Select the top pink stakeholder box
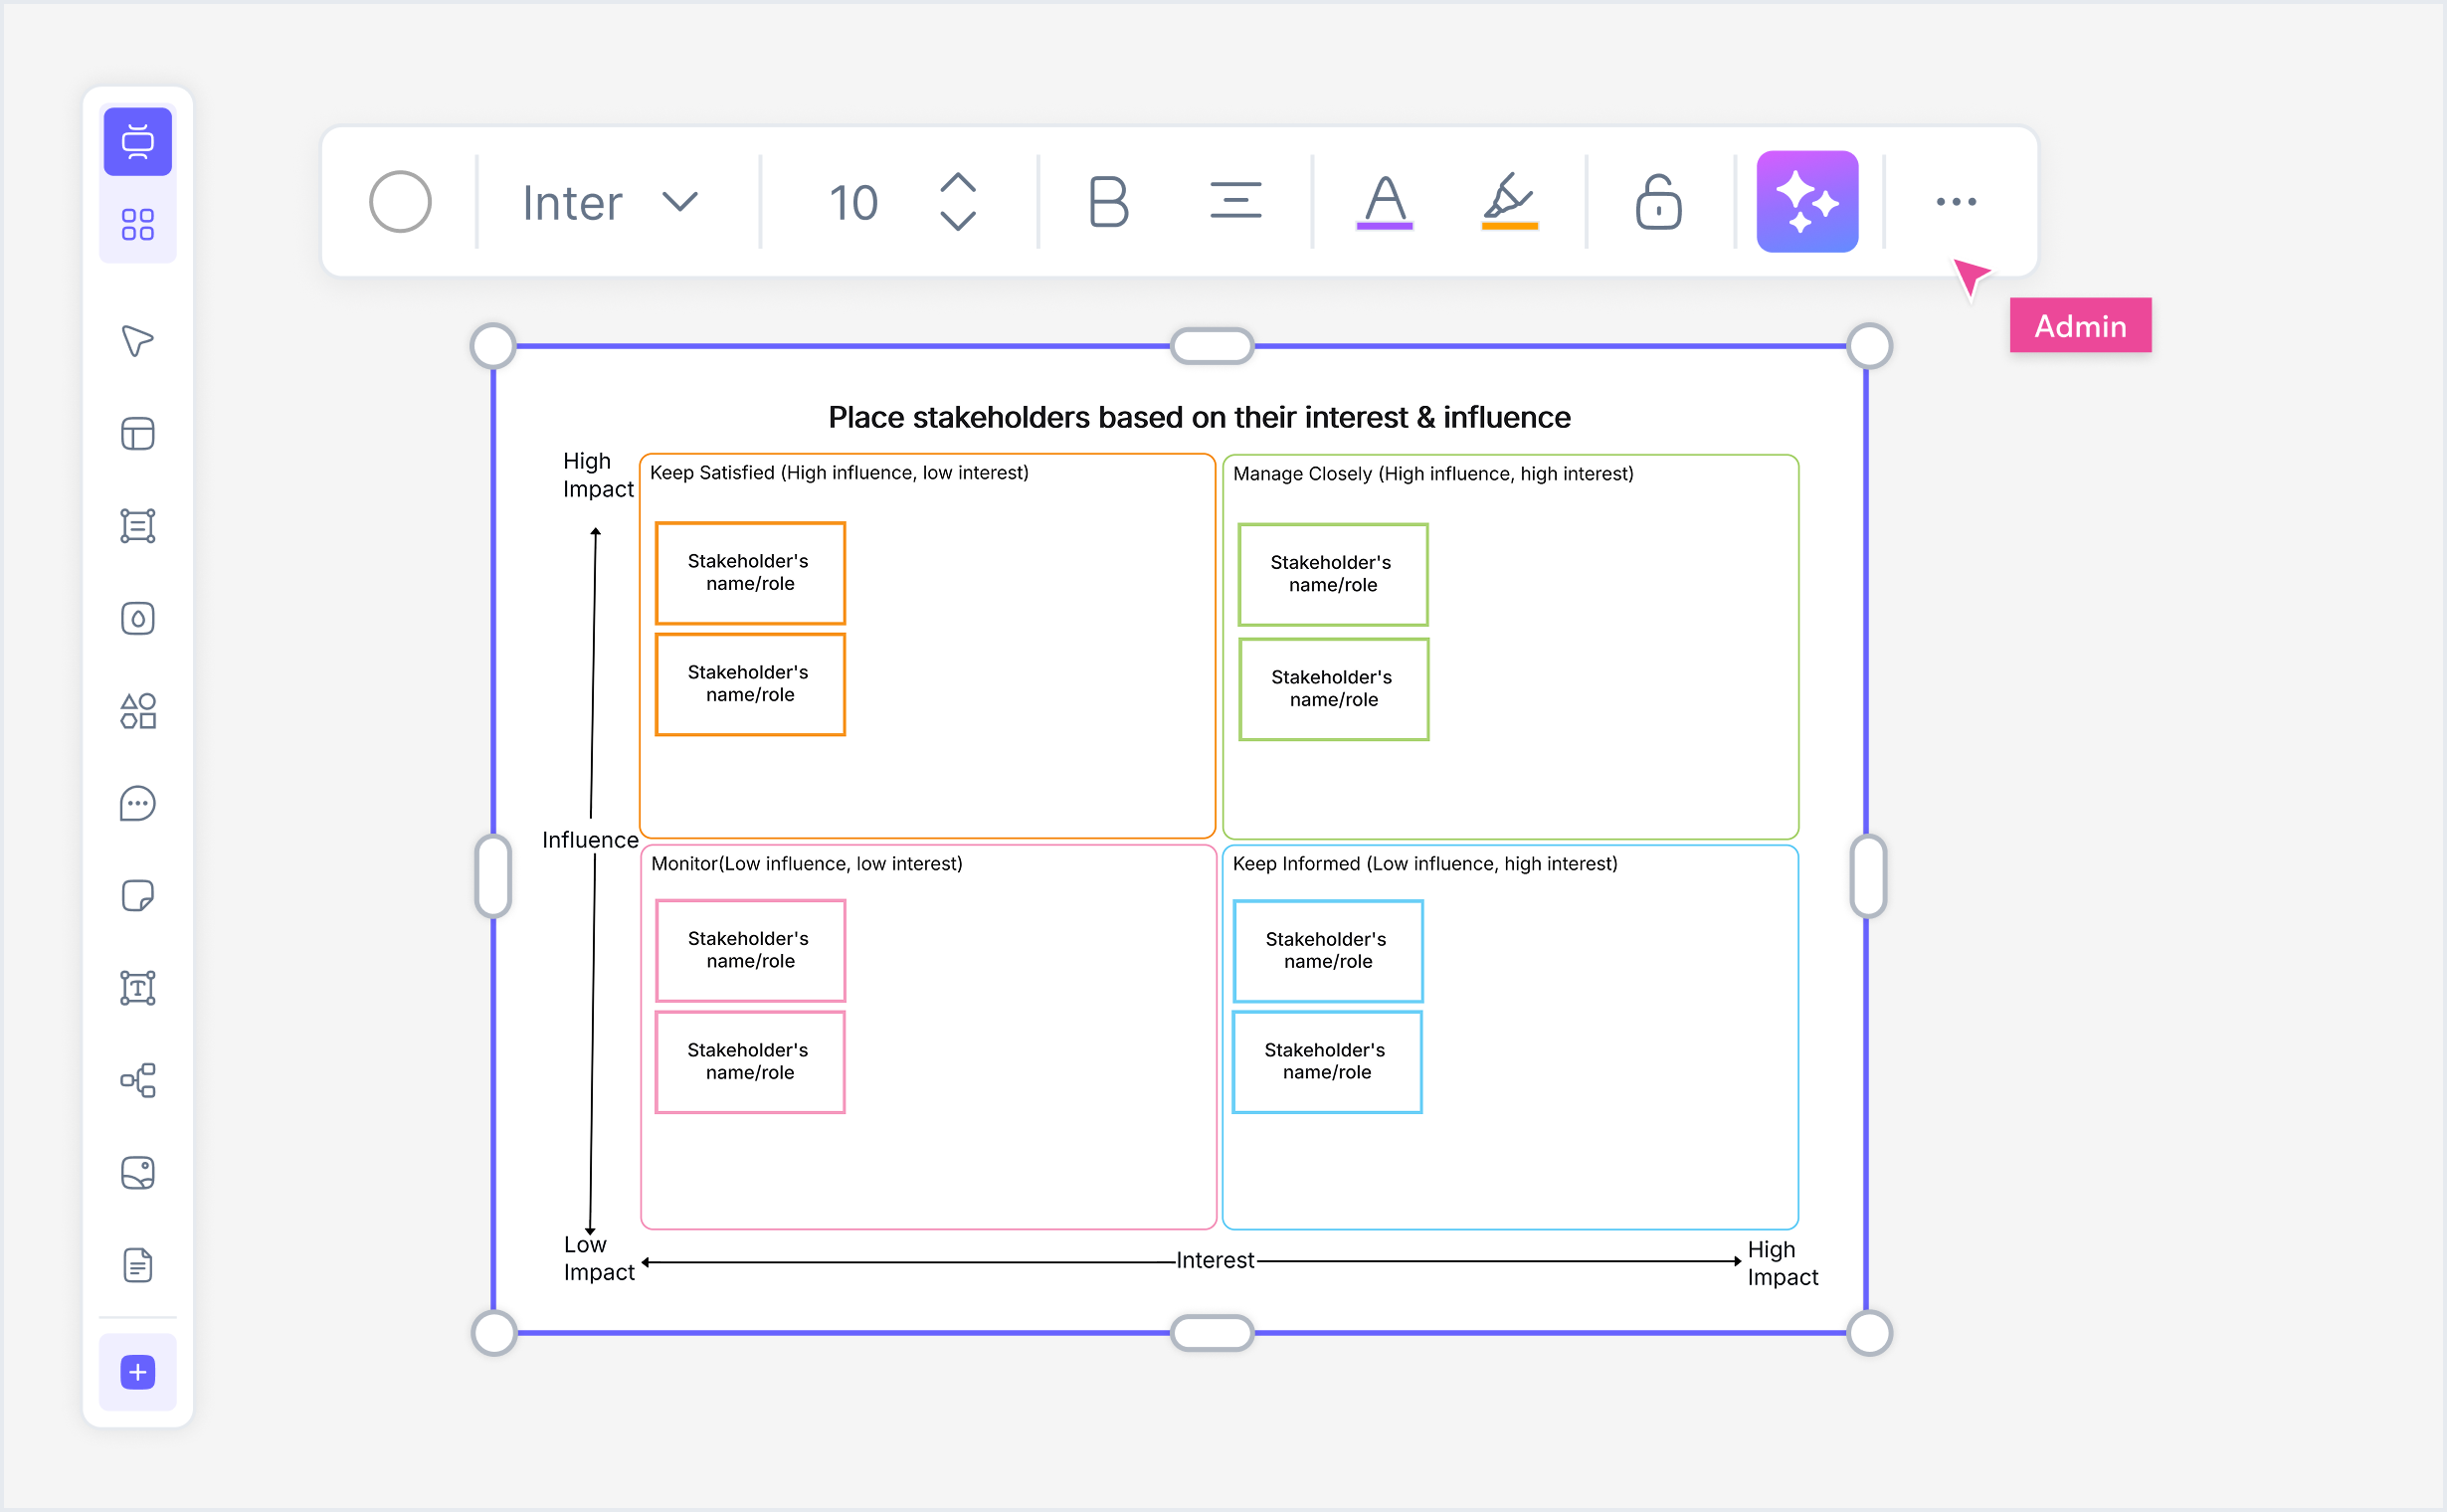The width and height of the screenshot is (2447, 1512). 750,951
